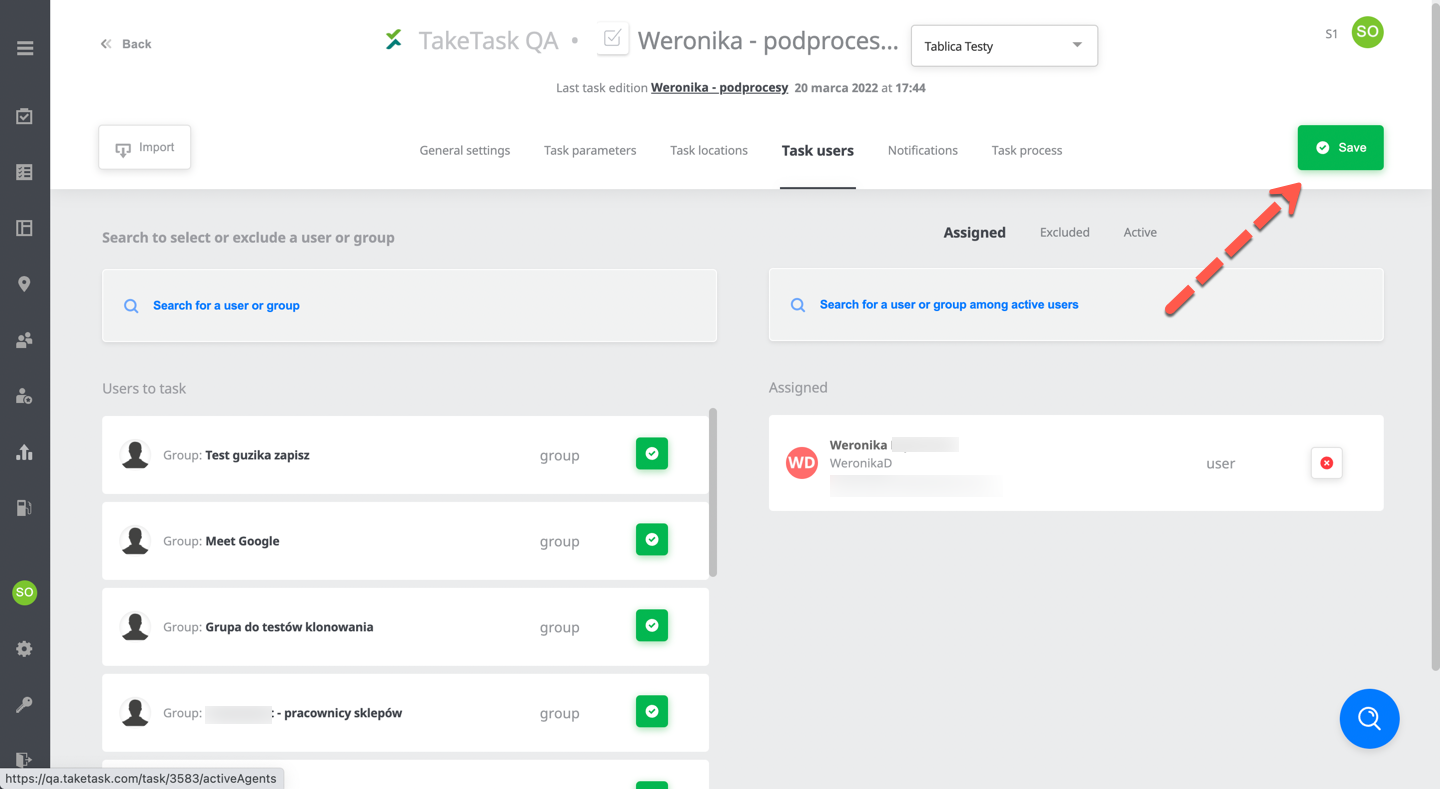Click the TakeTask logo icon
The width and height of the screenshot is (1440, 789).
[394, 40]
